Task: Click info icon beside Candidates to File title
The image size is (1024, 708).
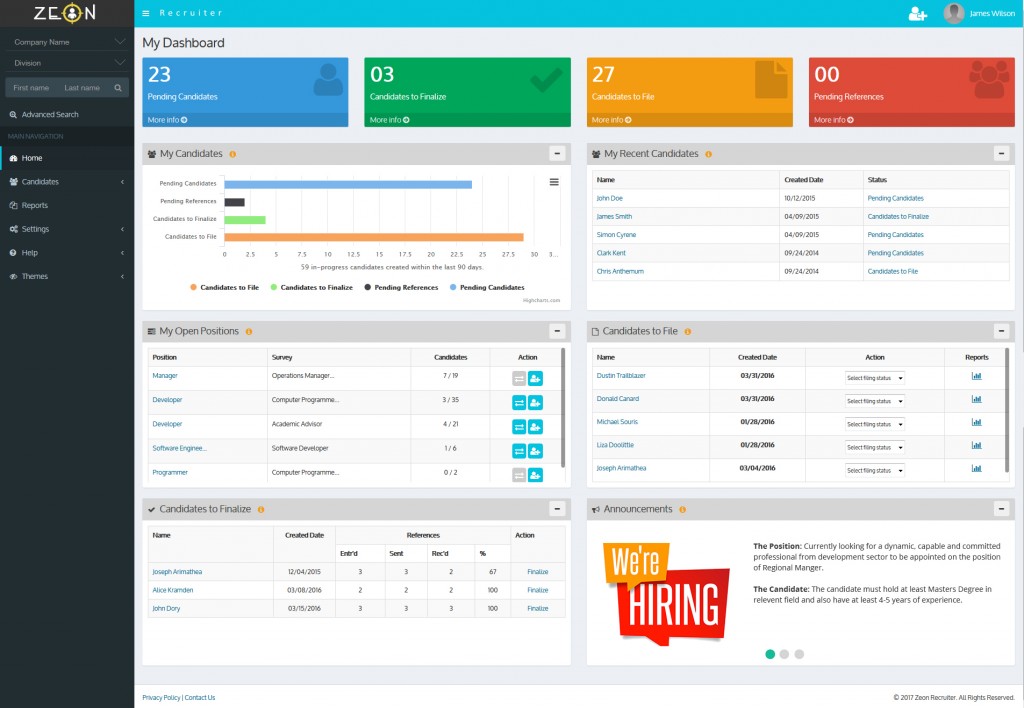Action: click(x=688, y=332)
